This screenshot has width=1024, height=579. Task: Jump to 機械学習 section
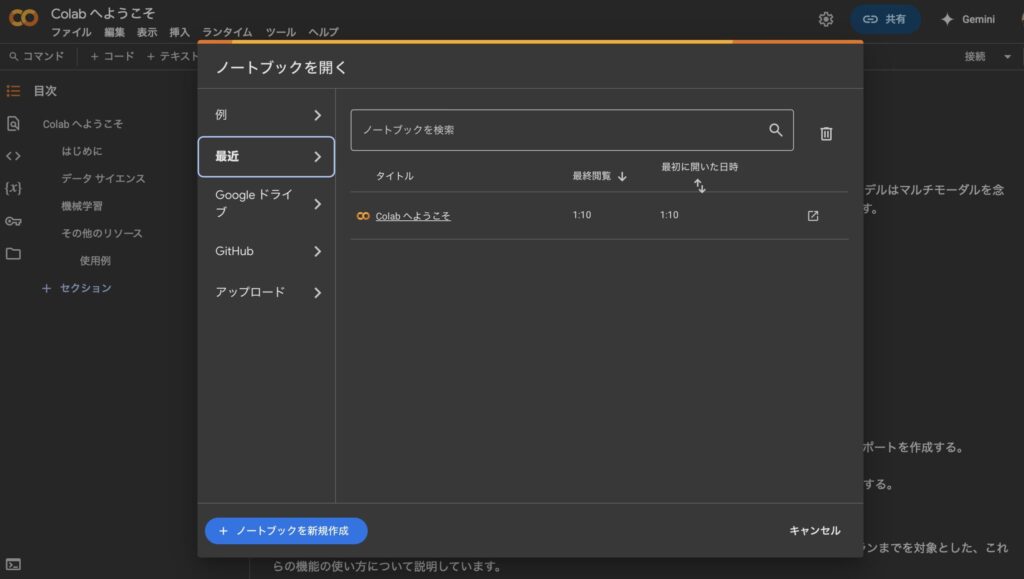click(82, 206)
